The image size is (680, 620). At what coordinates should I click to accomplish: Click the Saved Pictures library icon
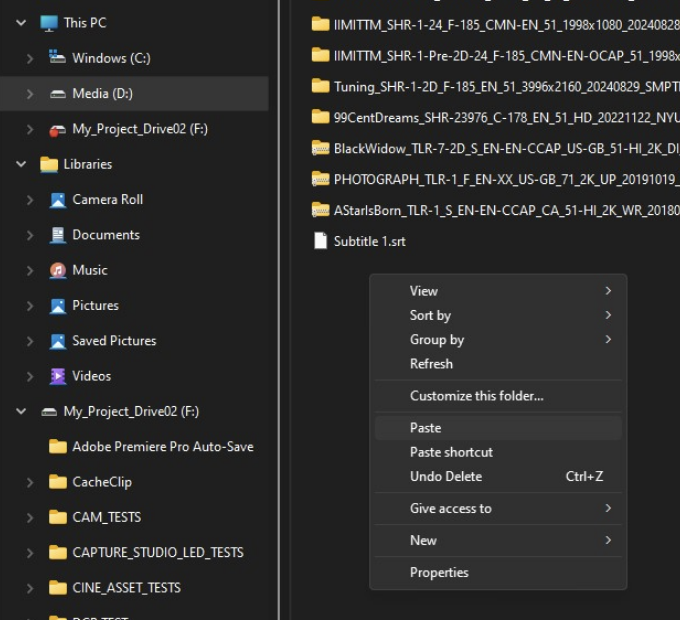pyautogui.click(x=57, y=341)
